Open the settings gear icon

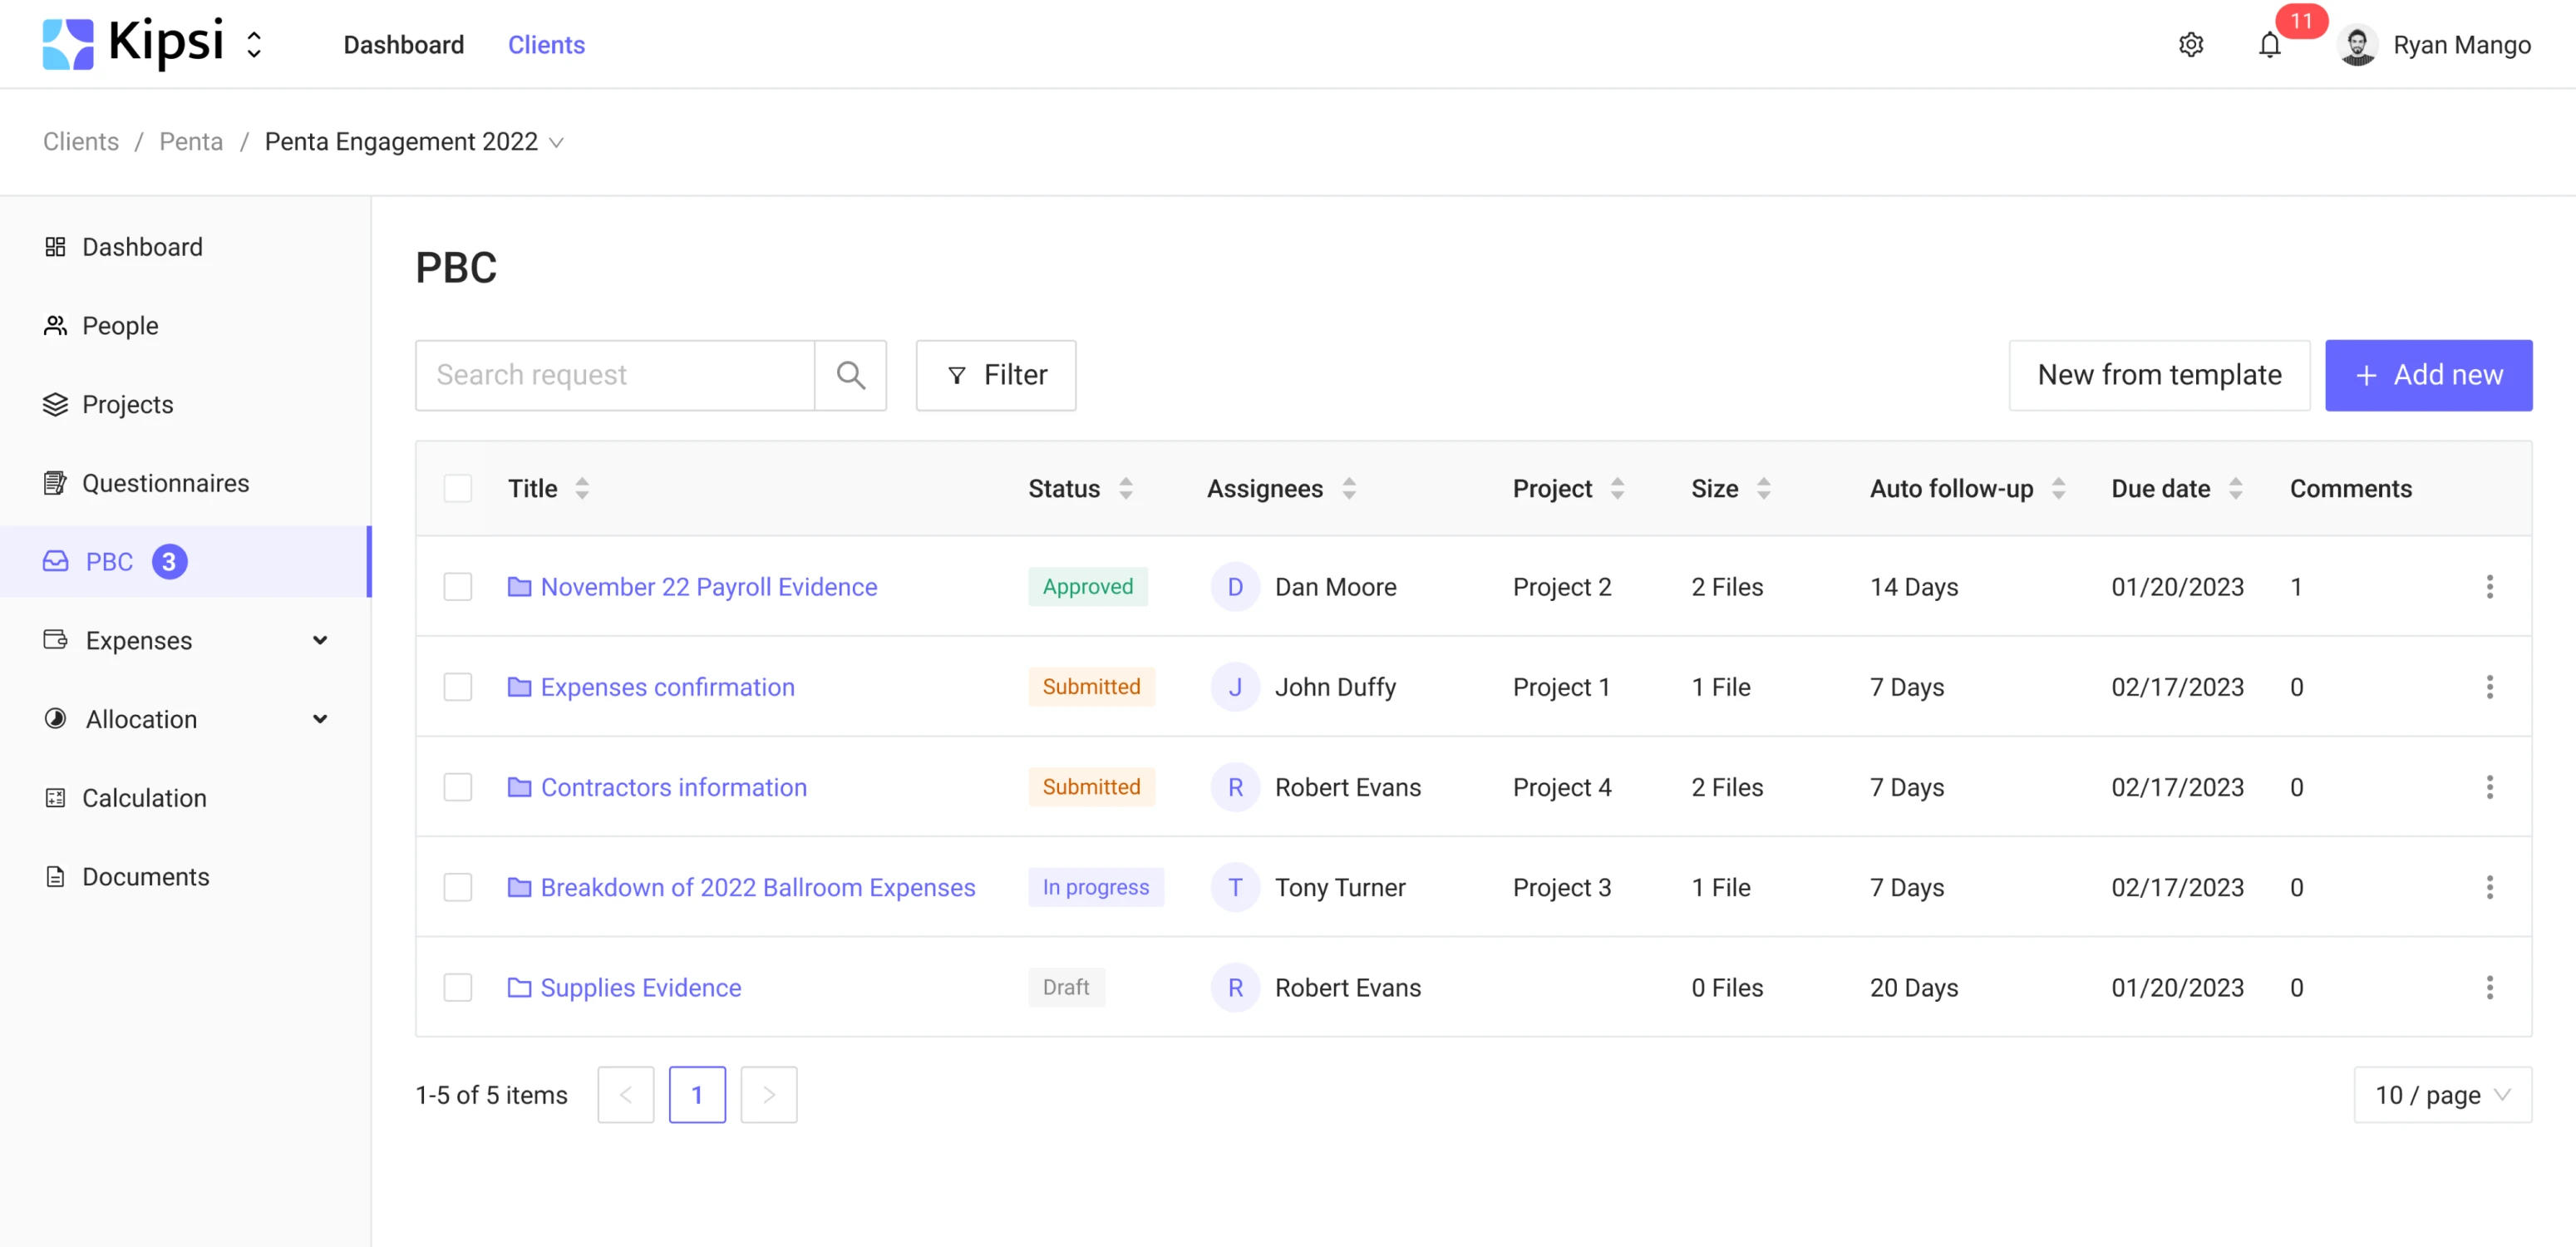point(2190,45)
